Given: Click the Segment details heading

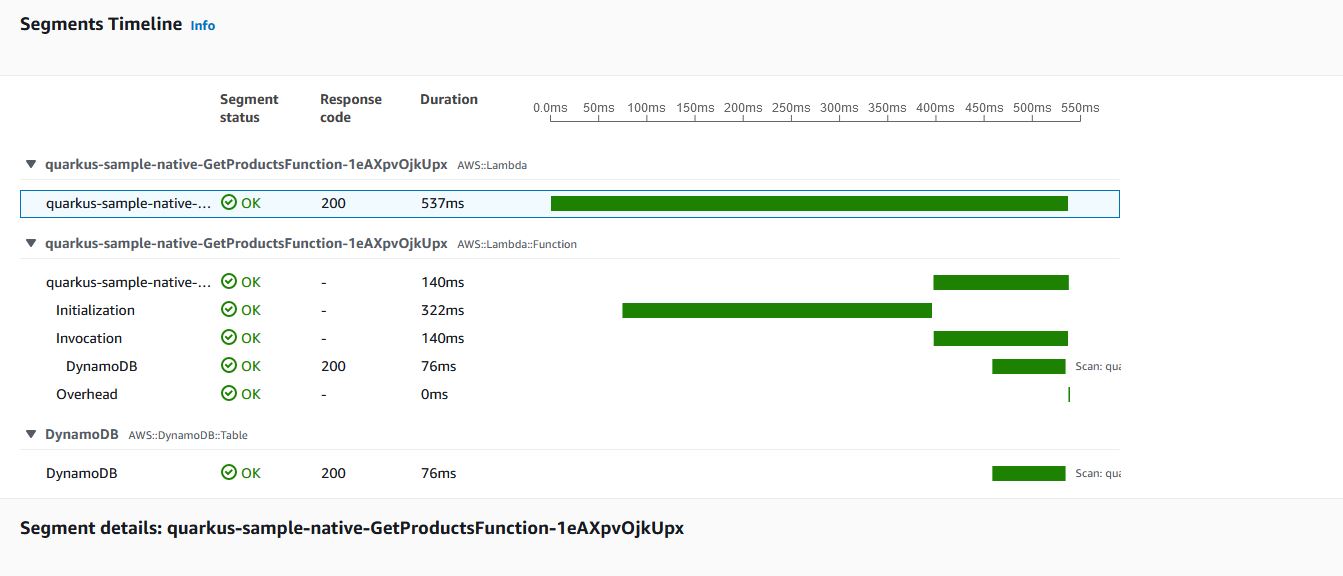Looking at the screenshot, I should pyautogui.click(x=352, y=528).
